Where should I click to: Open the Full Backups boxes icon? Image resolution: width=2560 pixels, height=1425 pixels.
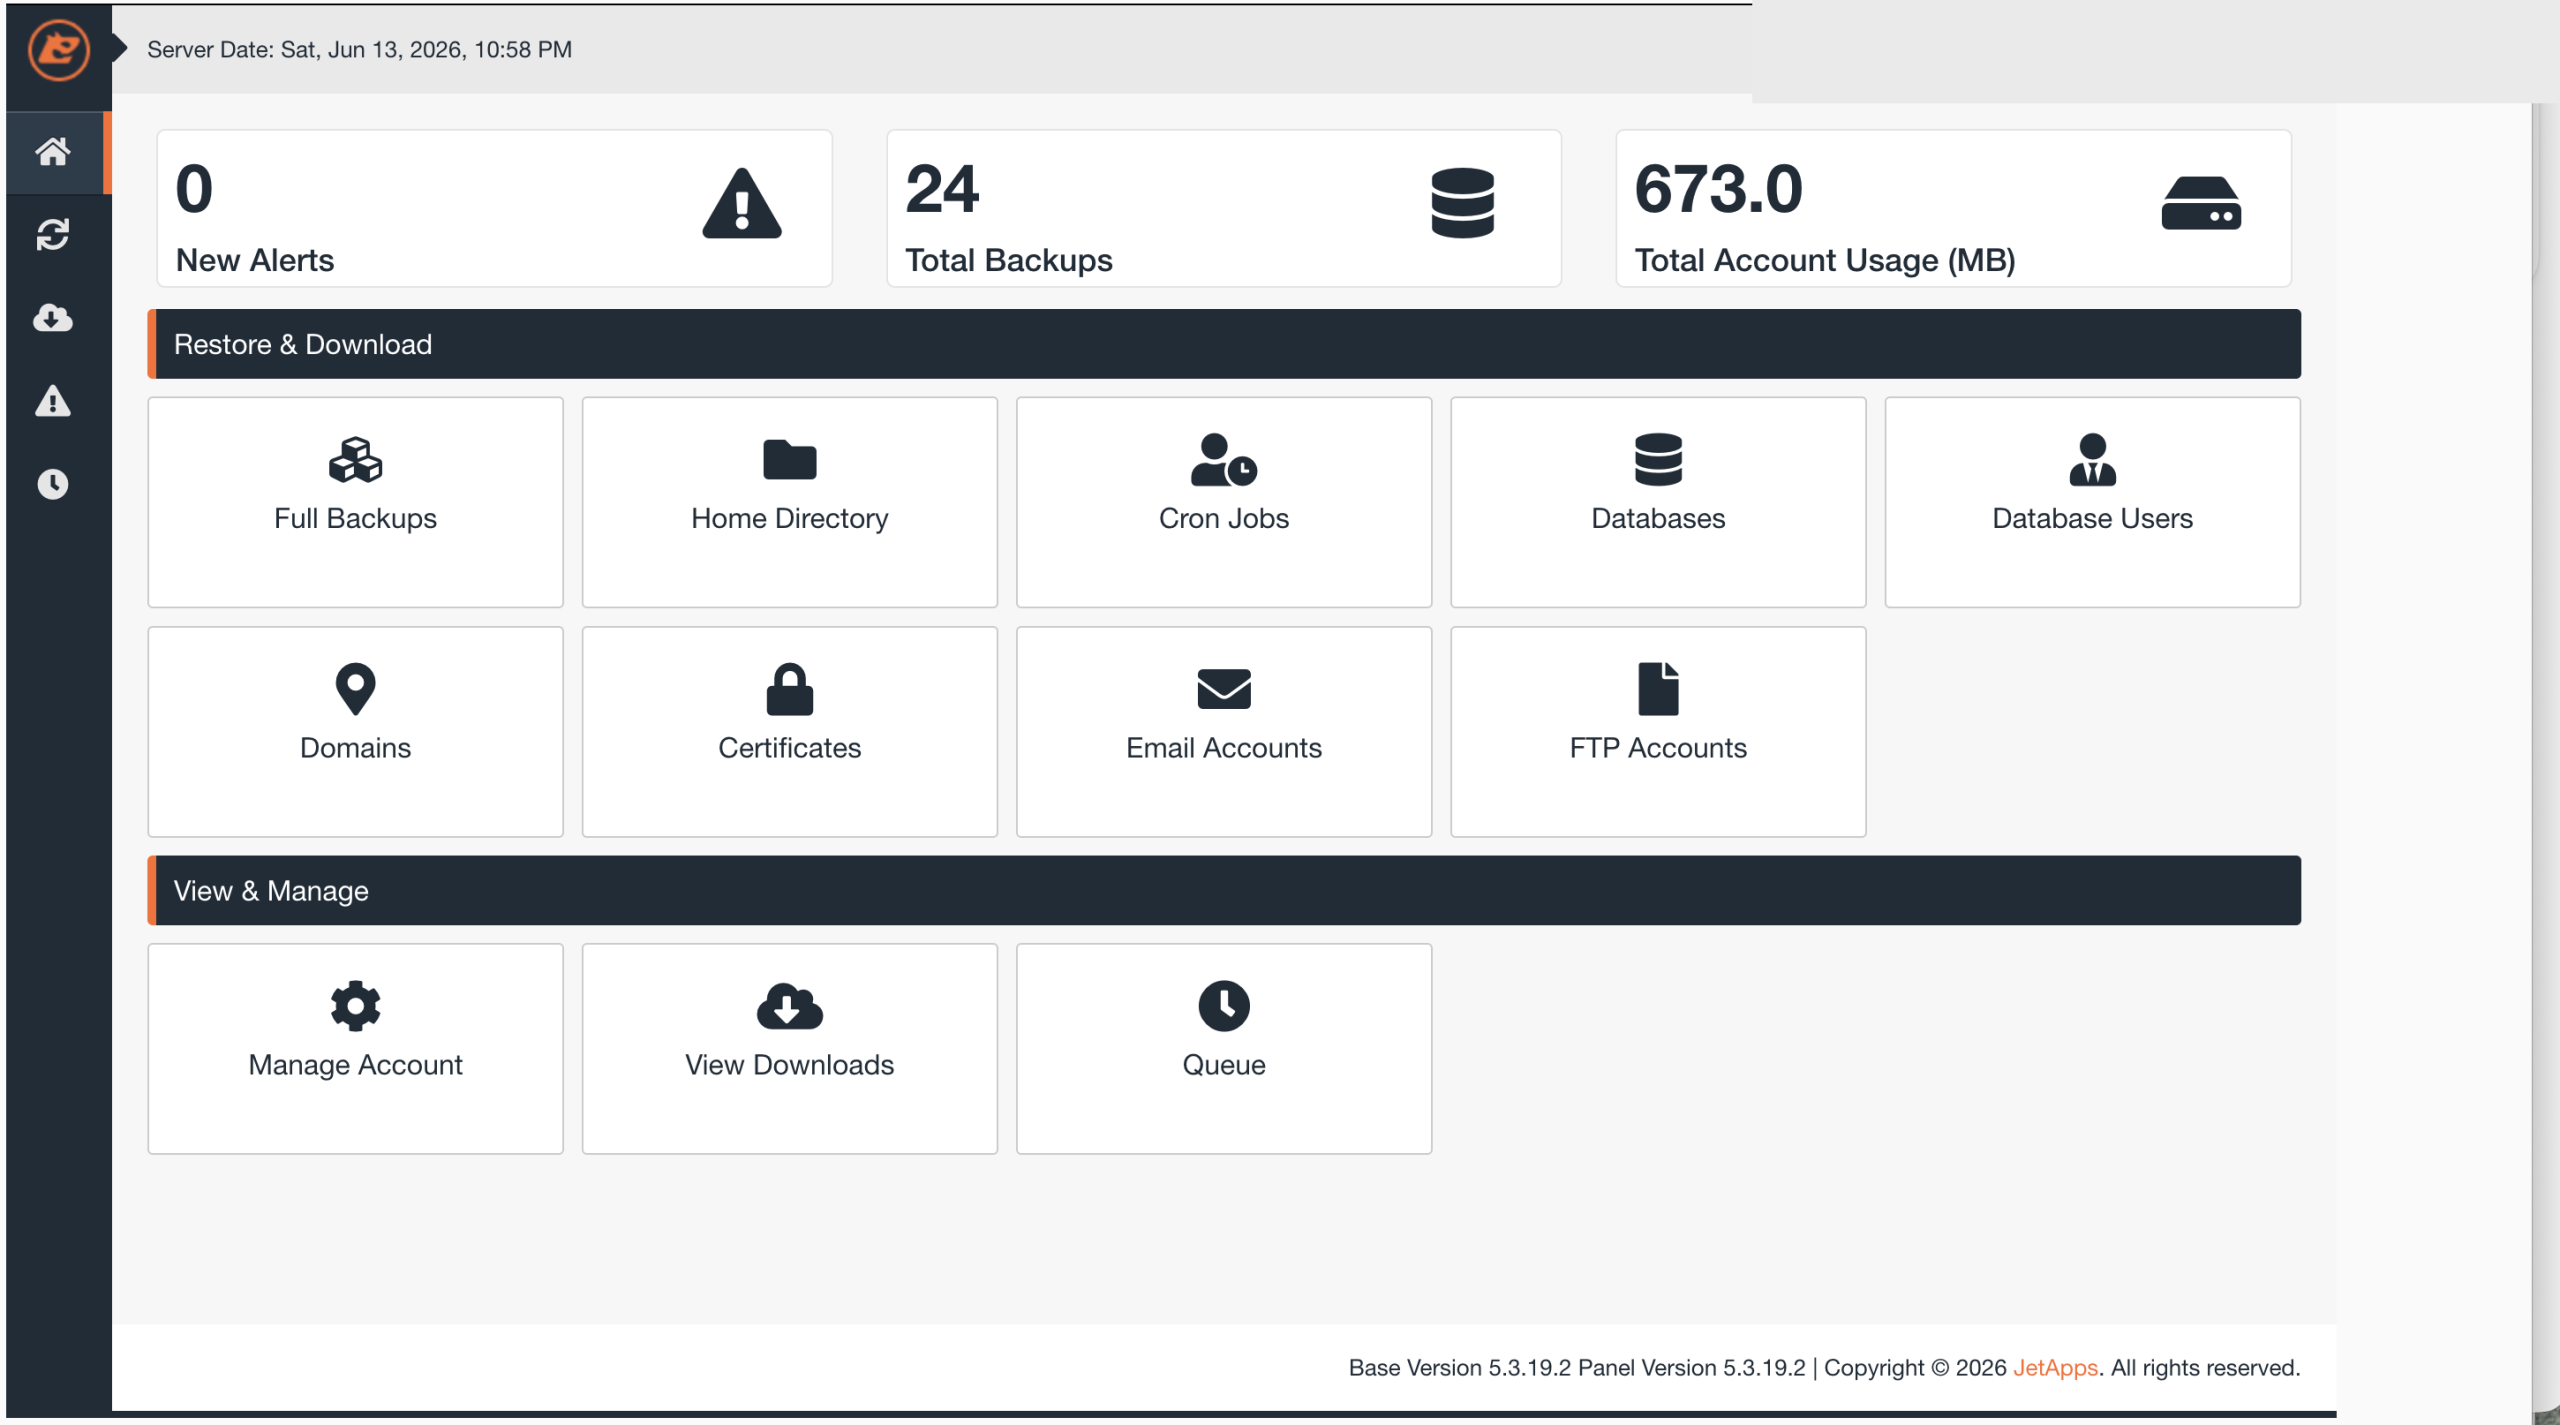355,460
